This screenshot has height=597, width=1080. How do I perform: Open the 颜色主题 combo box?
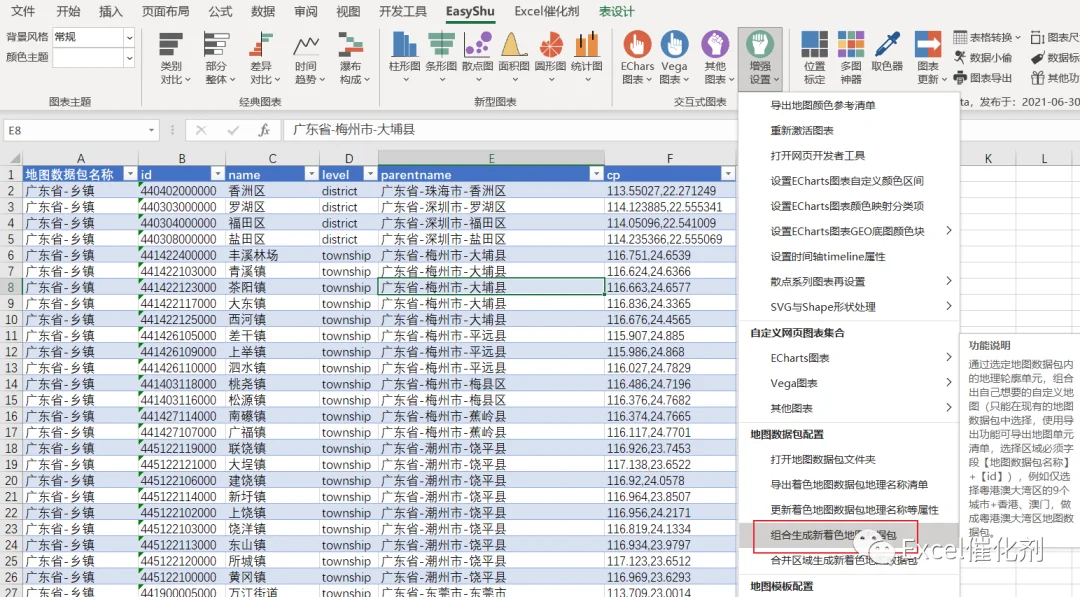pyautogui.click(x=93, y=58)
